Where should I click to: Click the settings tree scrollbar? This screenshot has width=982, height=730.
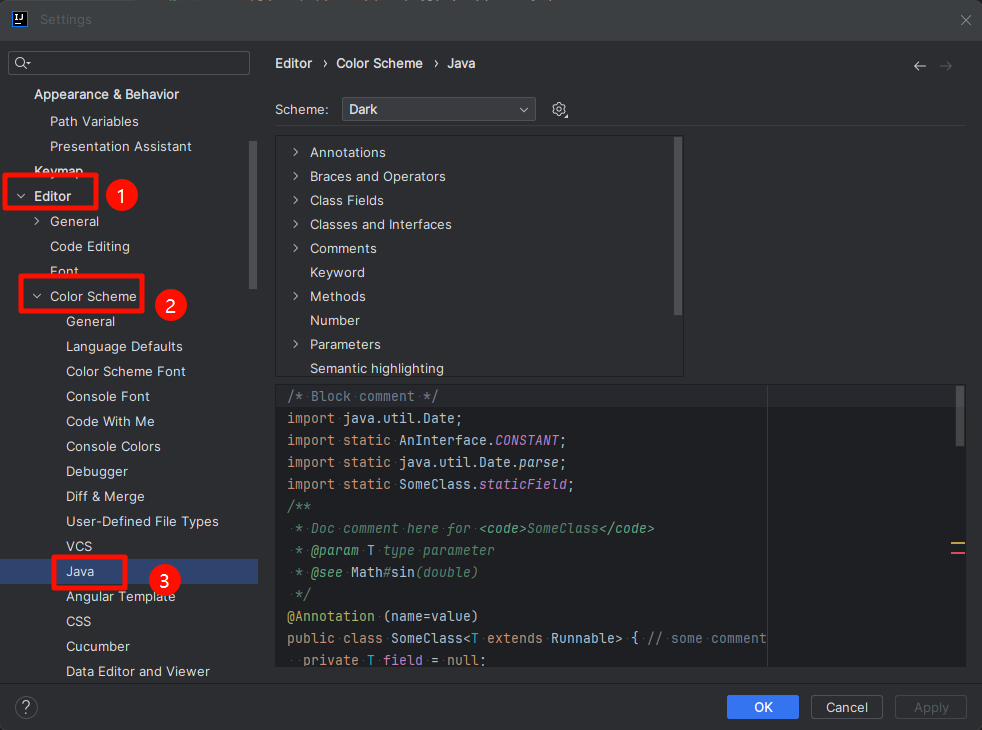click(x=253, y=215)
